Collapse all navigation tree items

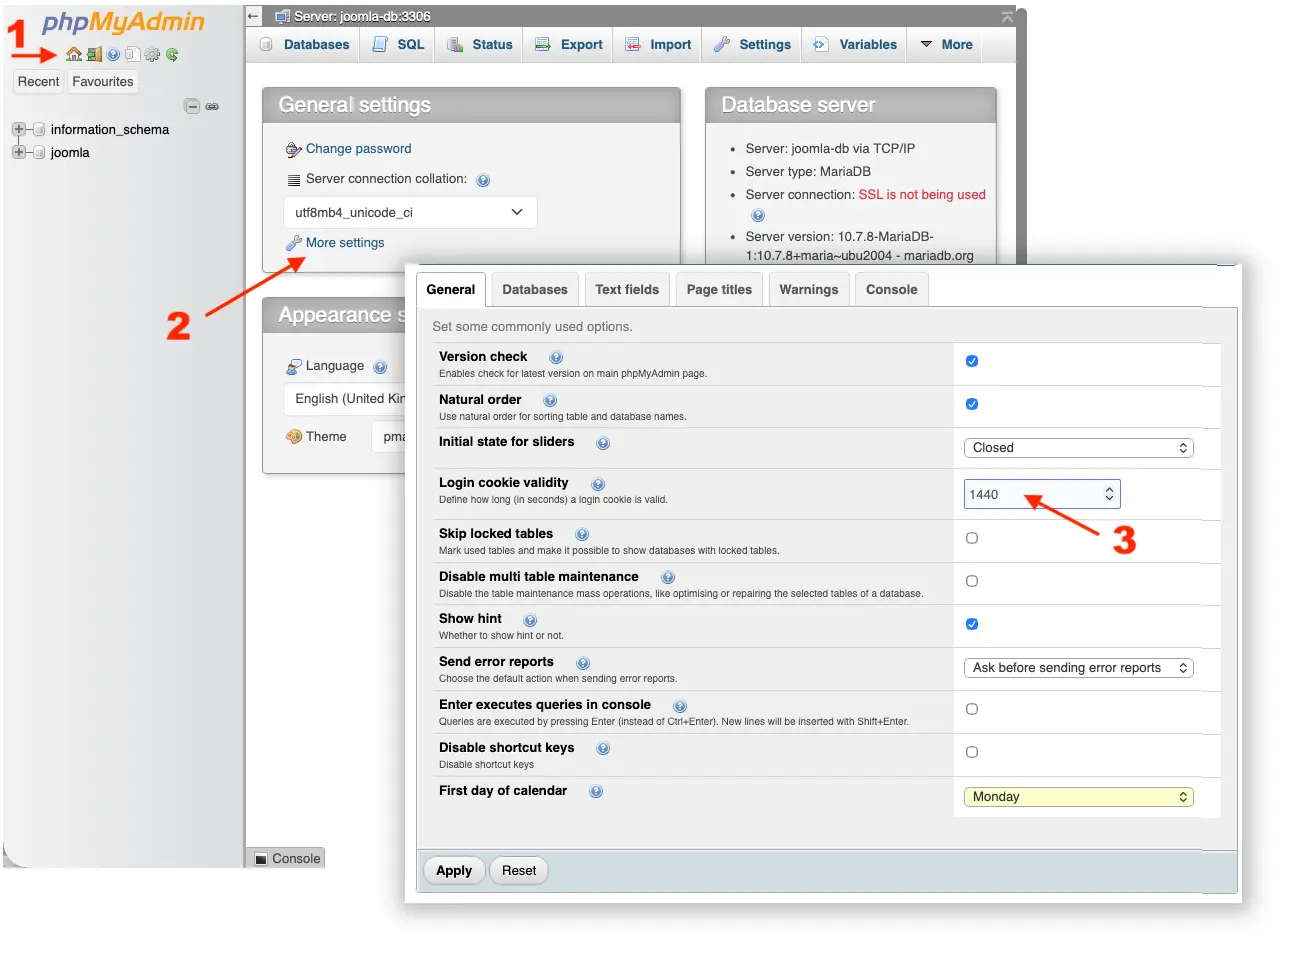(x=192, y=106)
